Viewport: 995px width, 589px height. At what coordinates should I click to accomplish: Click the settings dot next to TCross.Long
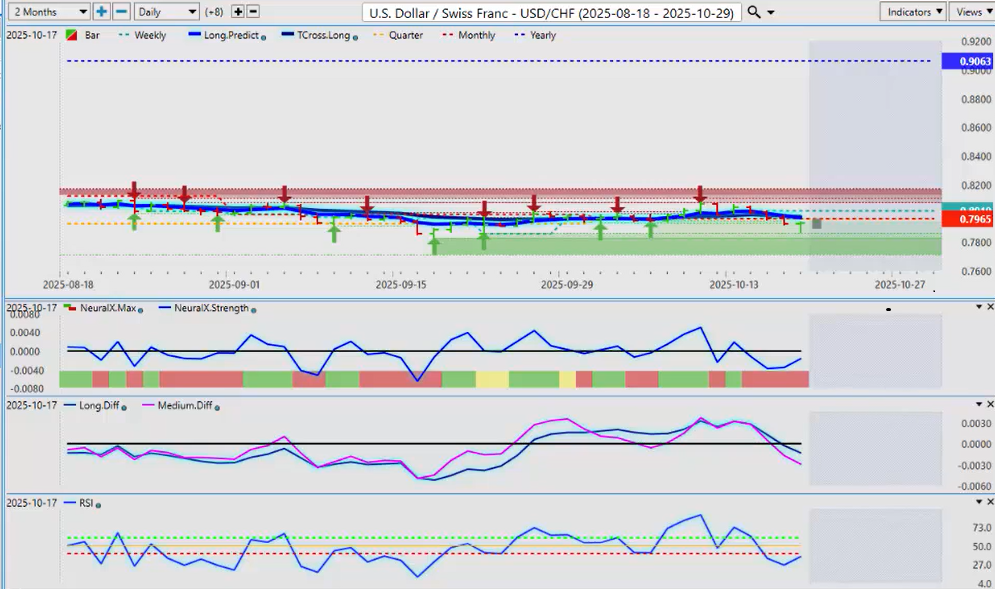pos(355,36)
